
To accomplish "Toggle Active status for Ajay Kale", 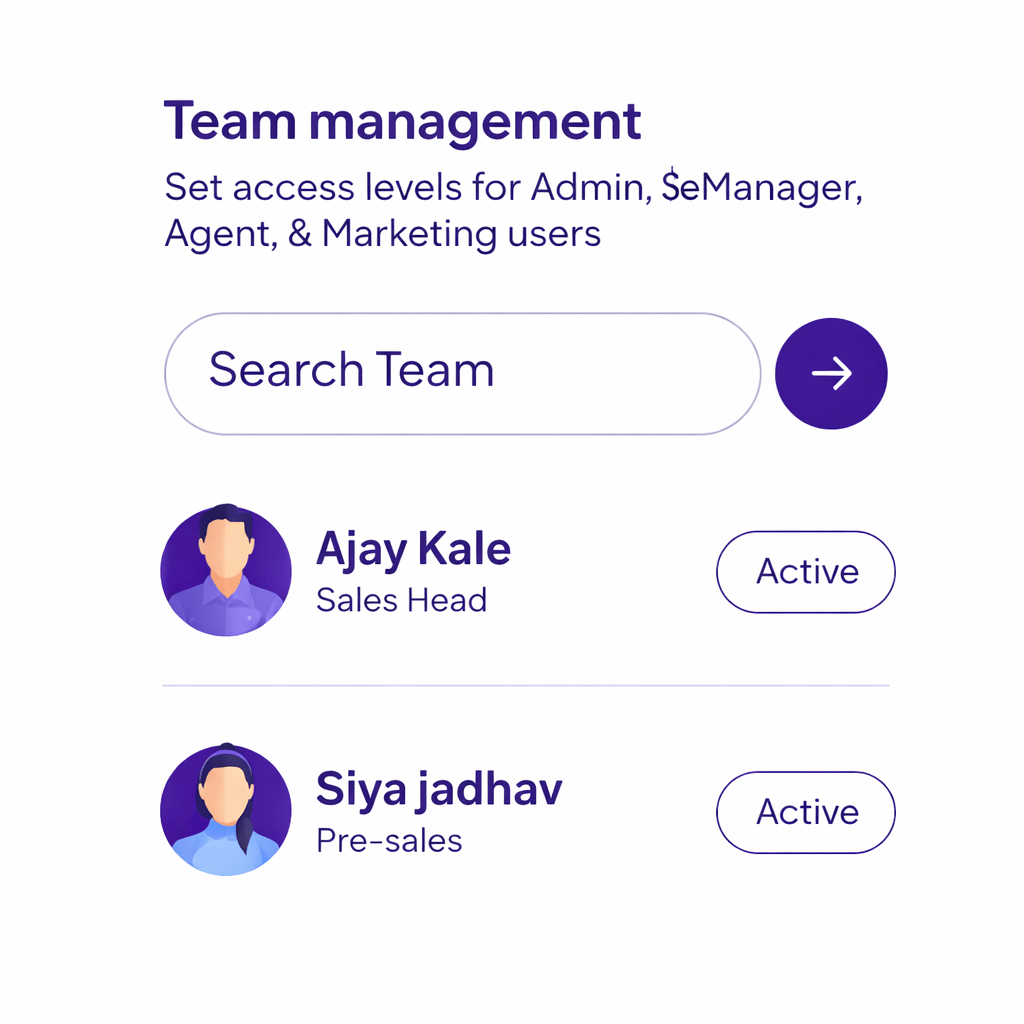I will click(x=806, y=572).
